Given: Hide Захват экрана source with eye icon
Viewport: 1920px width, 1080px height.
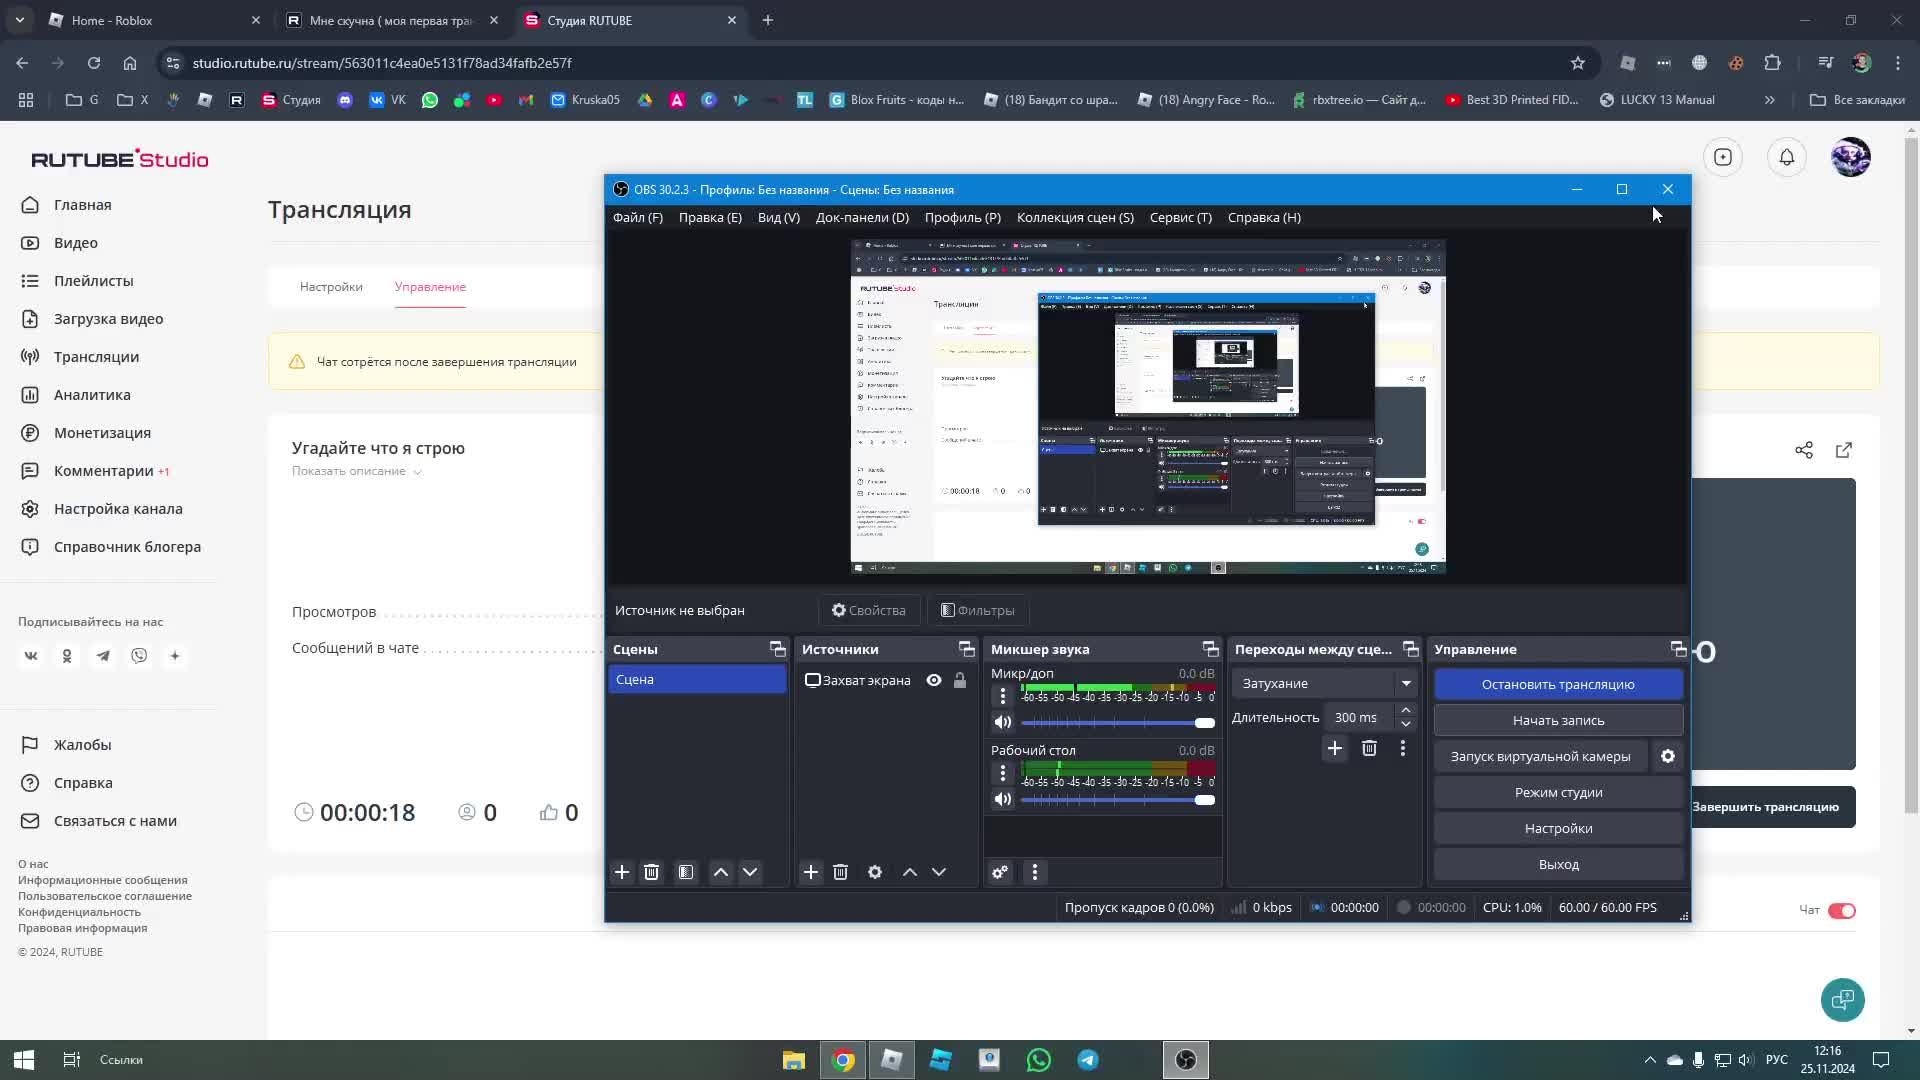Looking at the screenshot, I should coord(934,680).
